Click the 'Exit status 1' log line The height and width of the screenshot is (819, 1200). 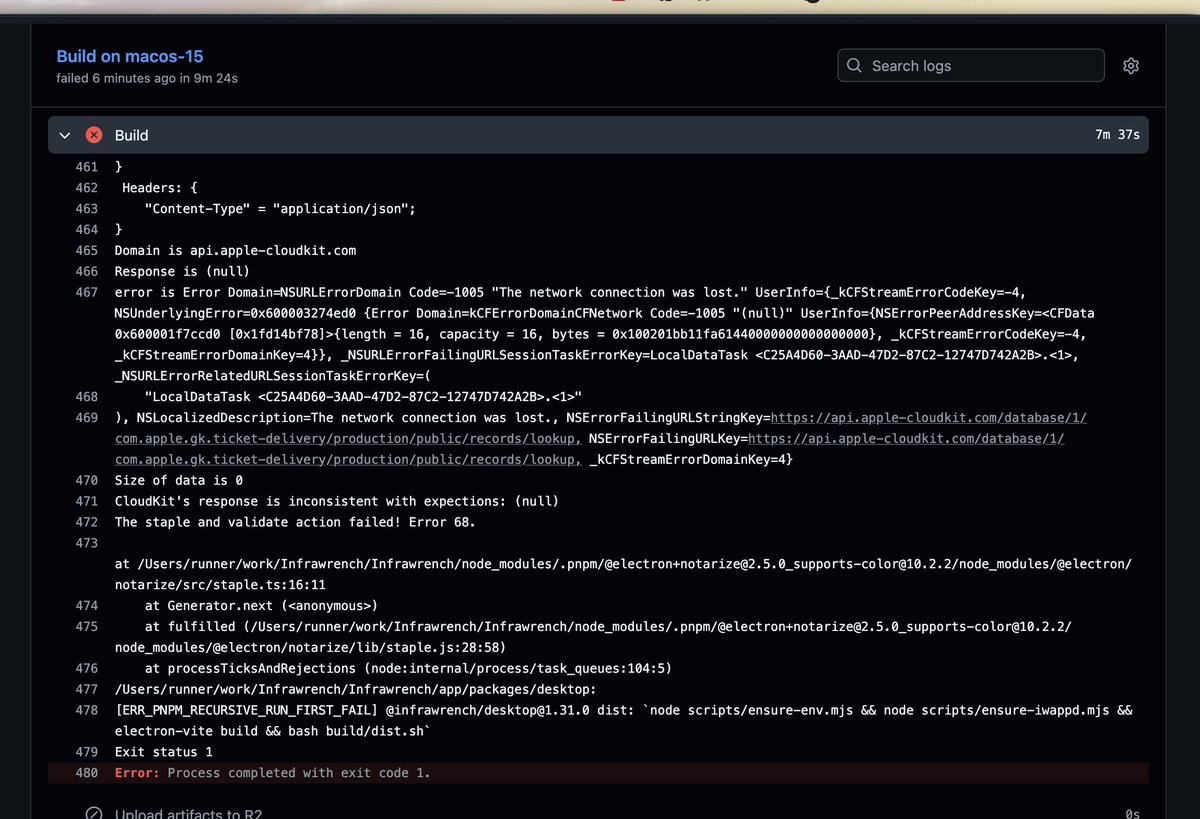click(x=164, y=752)
